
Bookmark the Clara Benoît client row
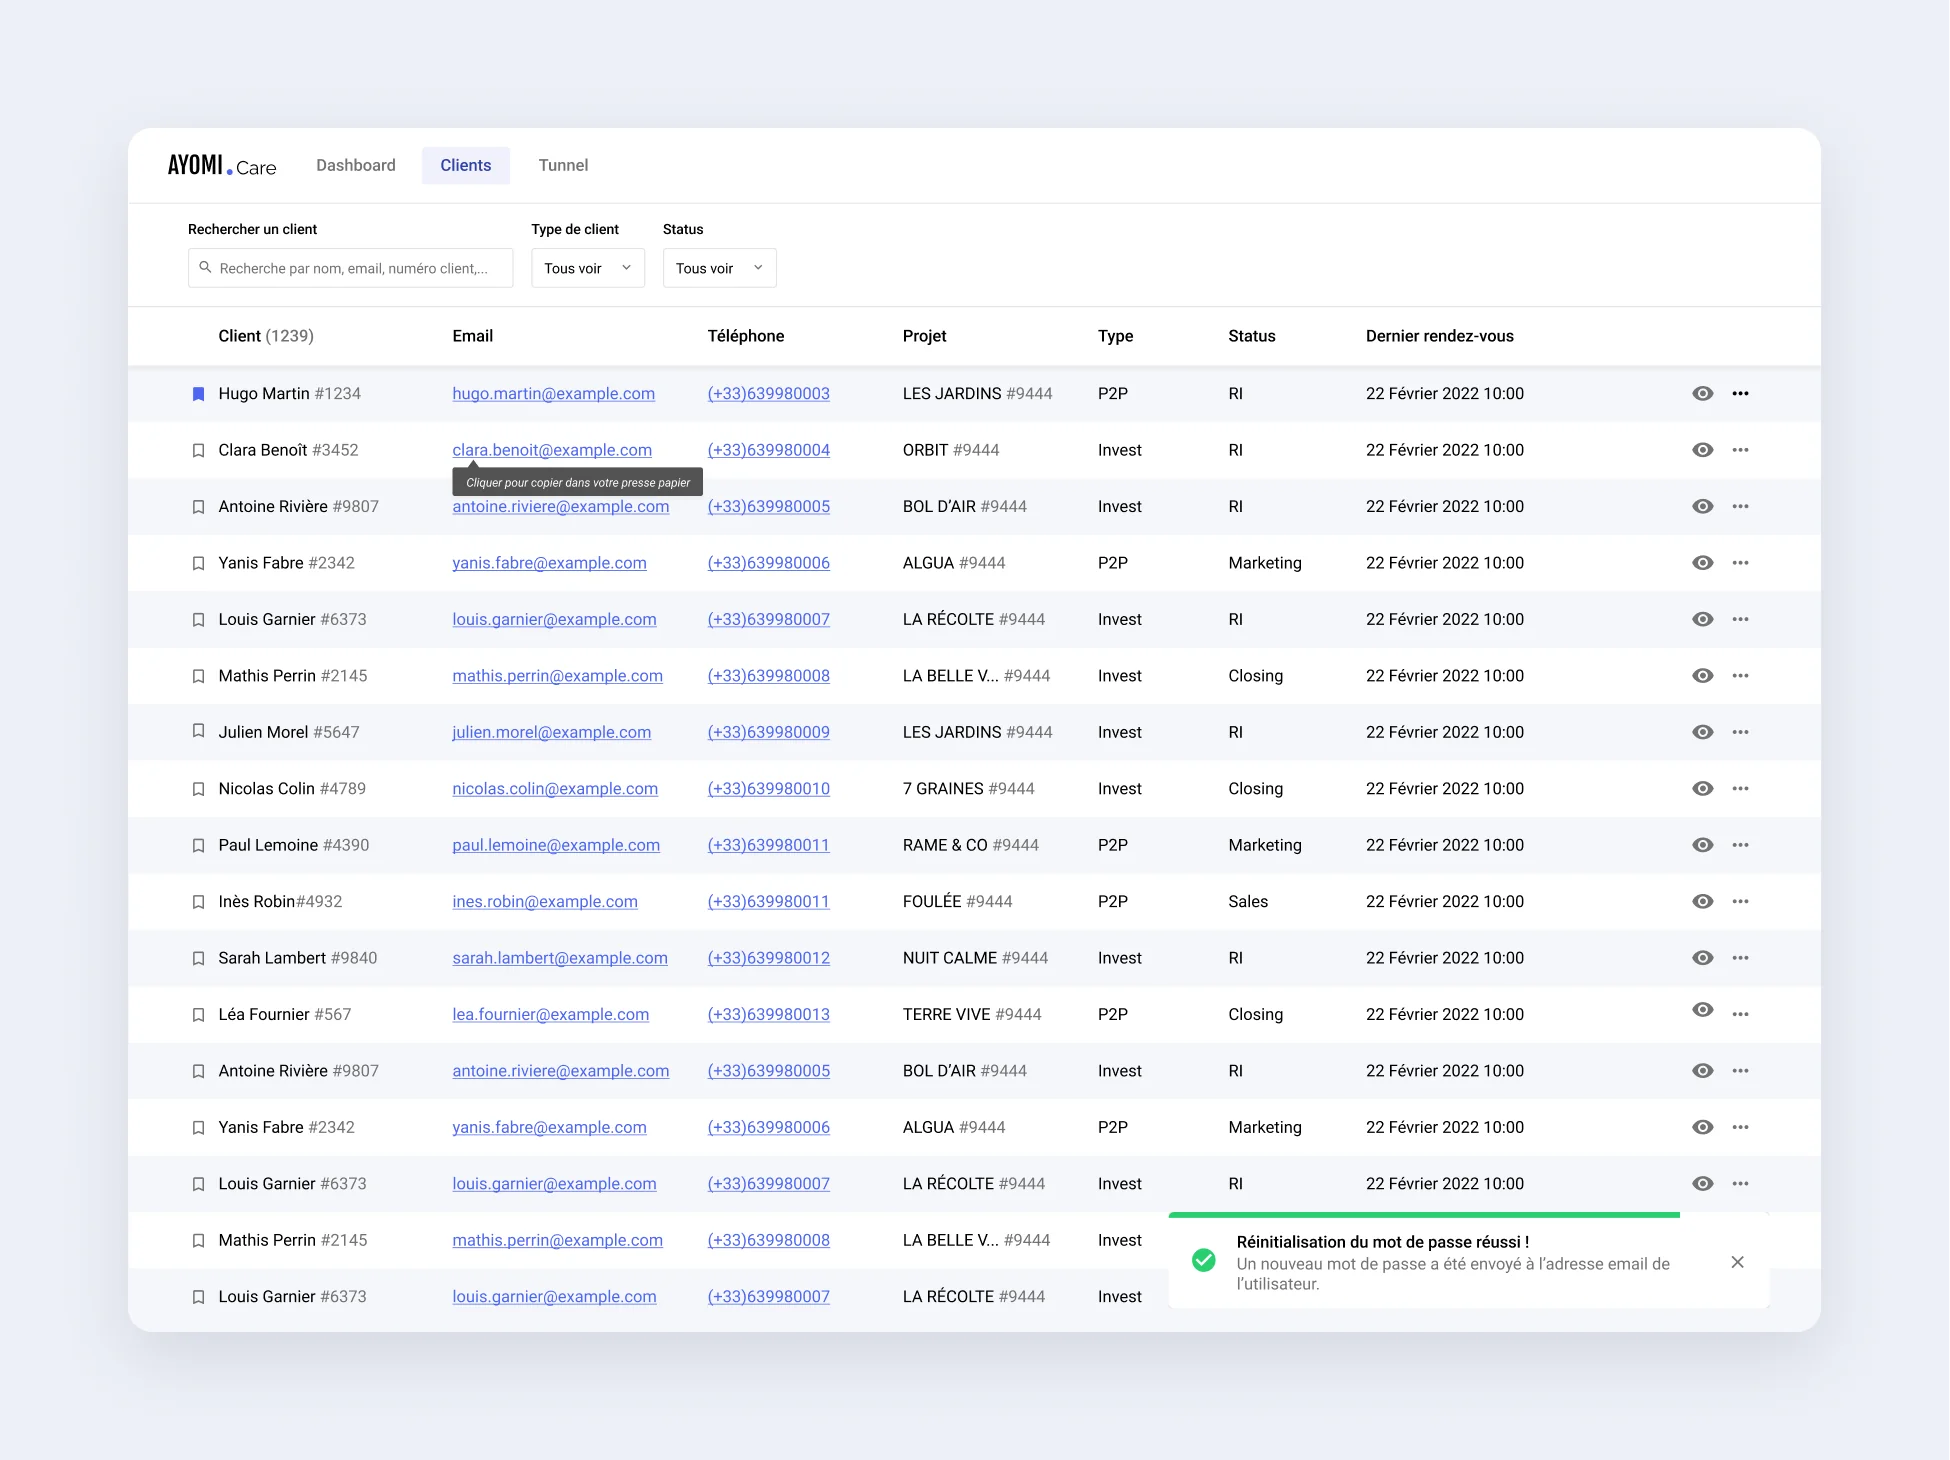[198, 451]
